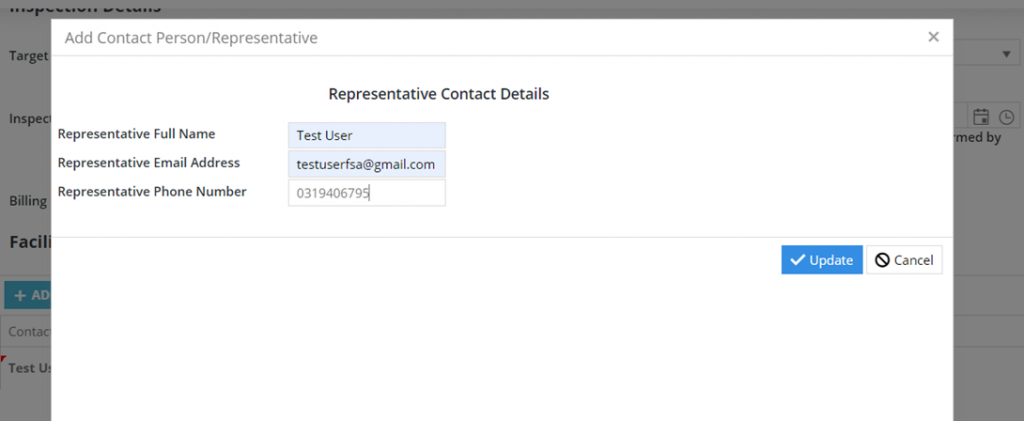Click the red corner marker in grid cell

coord(3,358)
